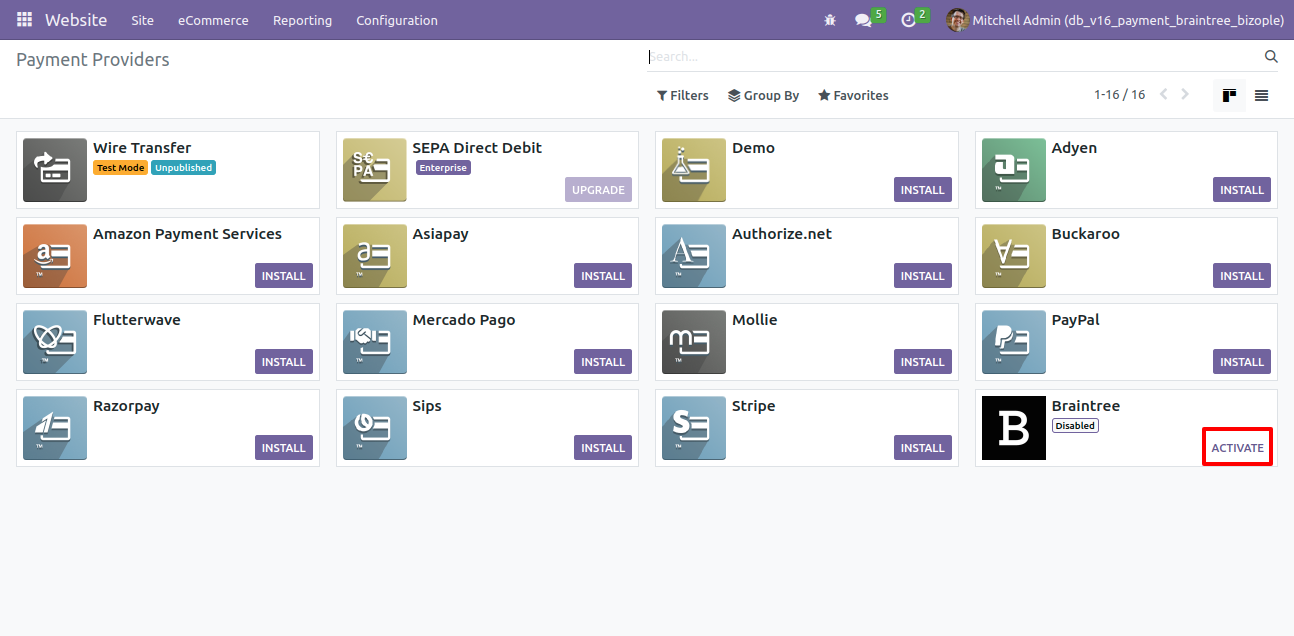Install the Adyen provider
This screenshot has height=636, width=1294.
(1242, 190)
